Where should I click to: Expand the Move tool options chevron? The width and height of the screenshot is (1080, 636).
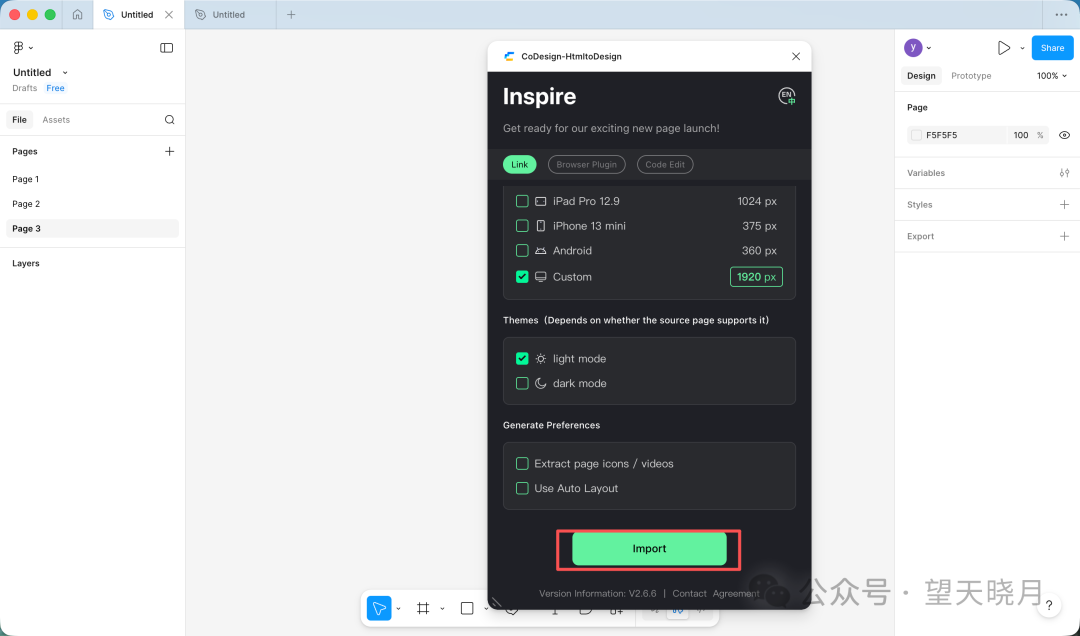tap(398, 608)
